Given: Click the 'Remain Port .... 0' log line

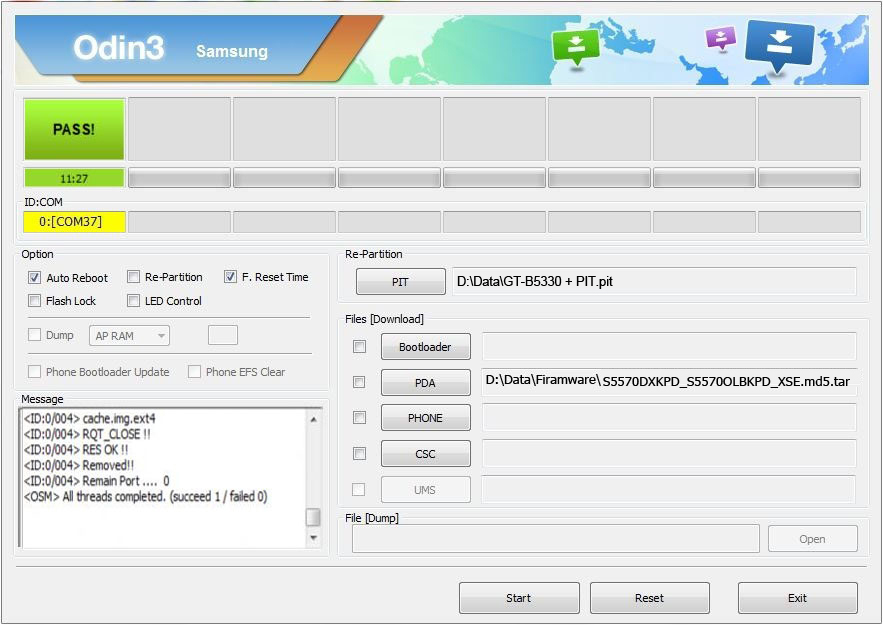Looking at the screenshot, I should tap(96, 481).
